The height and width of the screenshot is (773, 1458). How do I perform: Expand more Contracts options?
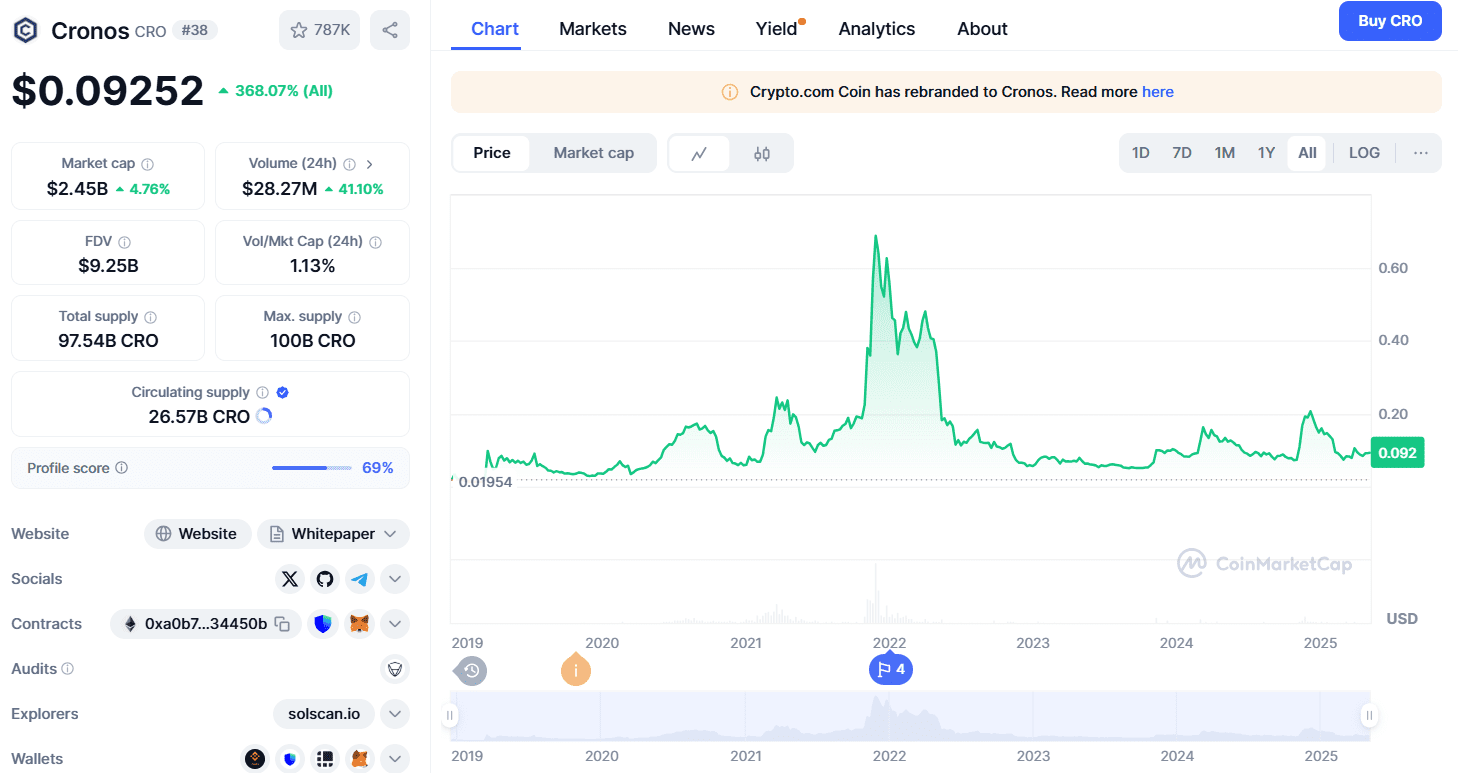click(395, 624)
